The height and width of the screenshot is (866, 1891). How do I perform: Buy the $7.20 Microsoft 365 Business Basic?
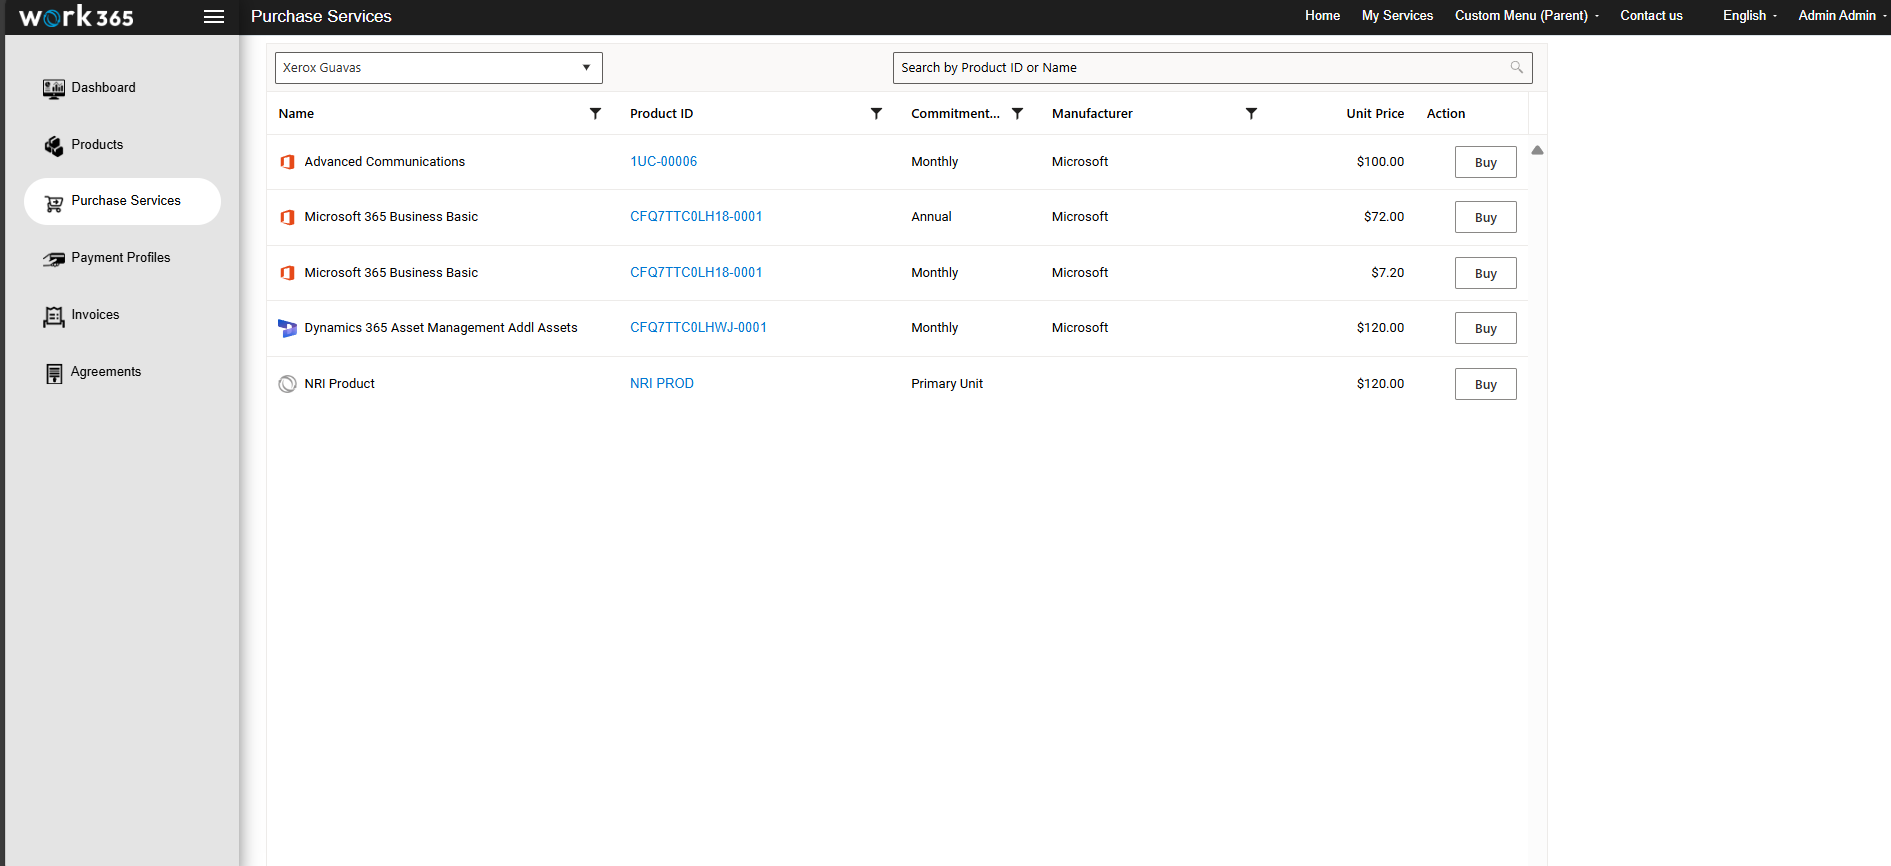tap(1485, 273)
